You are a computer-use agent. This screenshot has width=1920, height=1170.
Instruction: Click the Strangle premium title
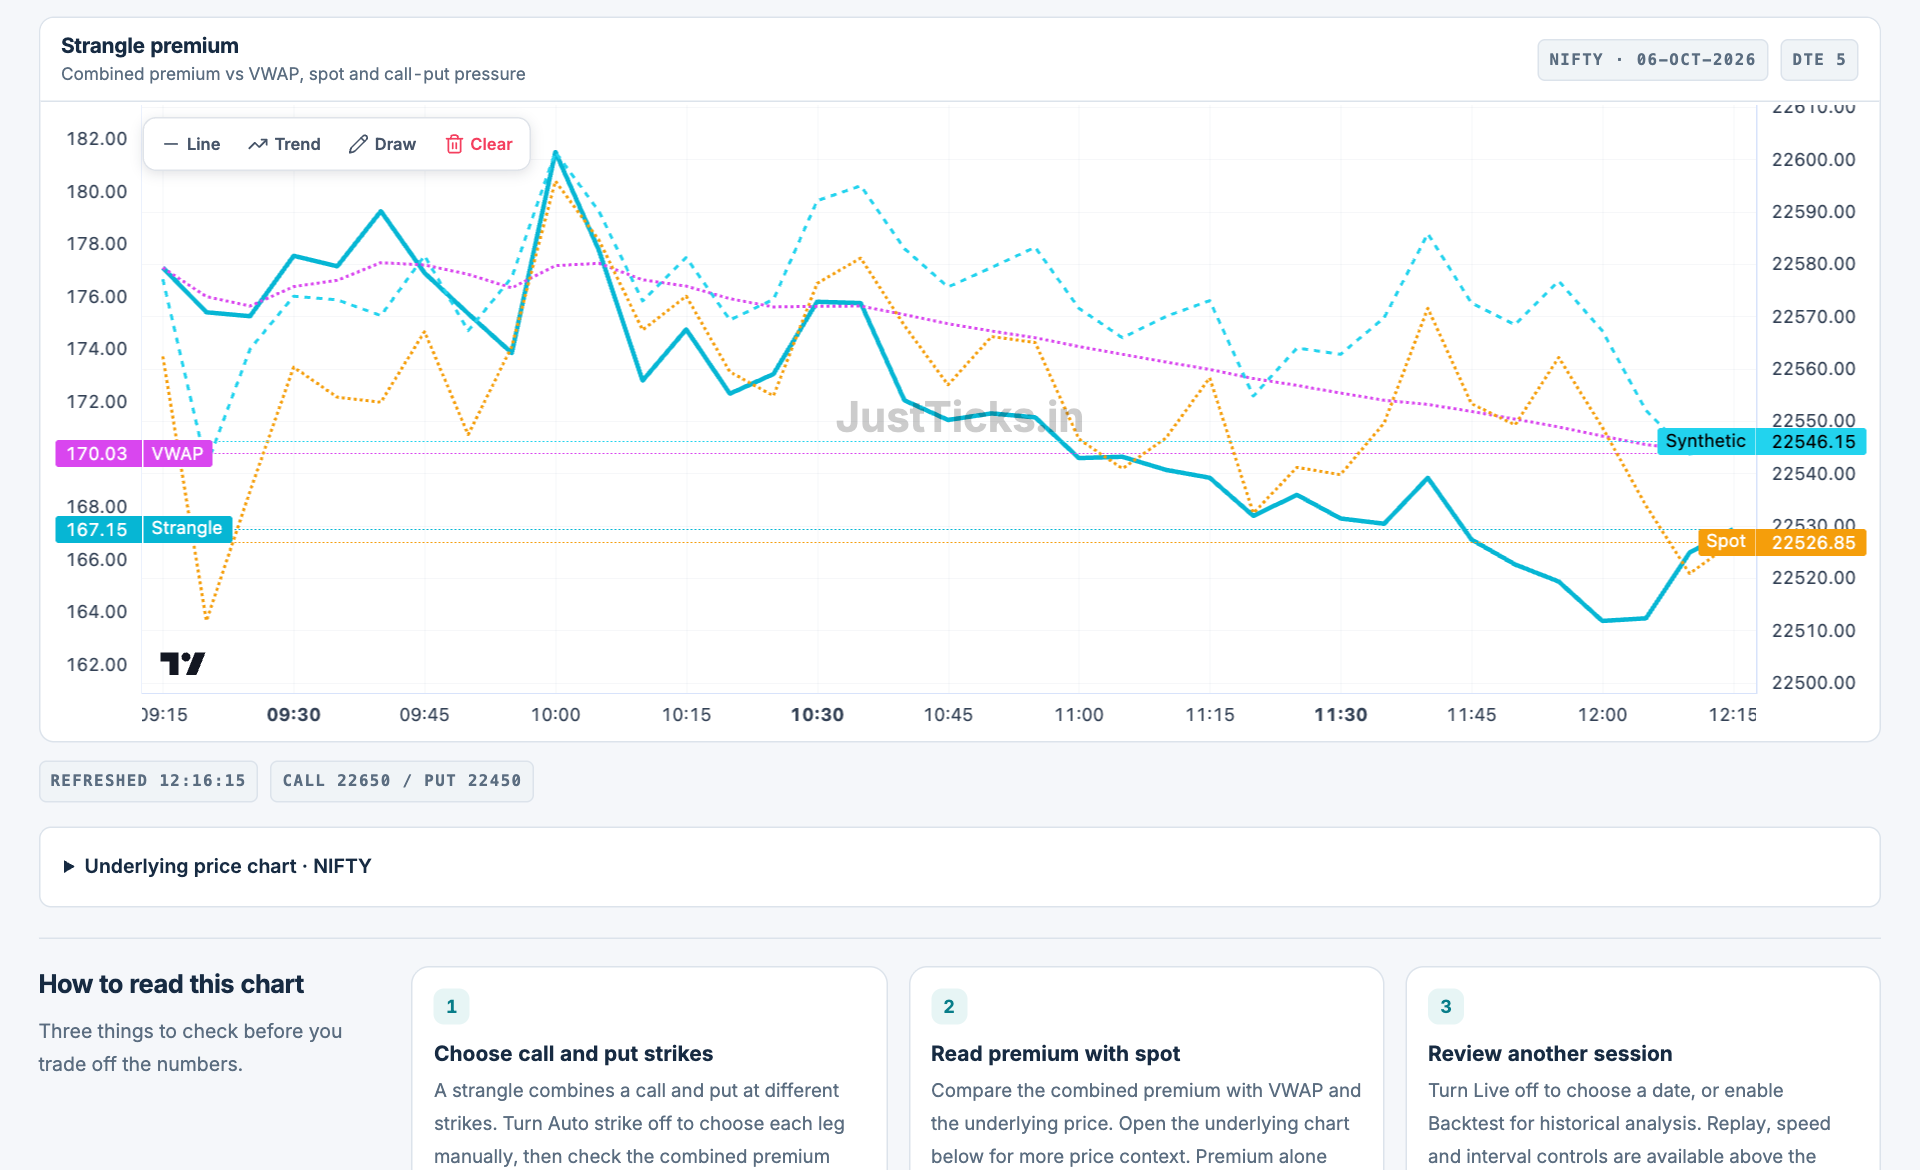tap(150, 46)
